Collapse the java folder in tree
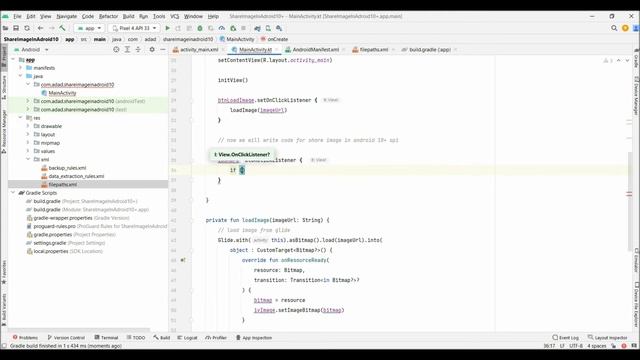Screen dimensions: 640x360 20,76
